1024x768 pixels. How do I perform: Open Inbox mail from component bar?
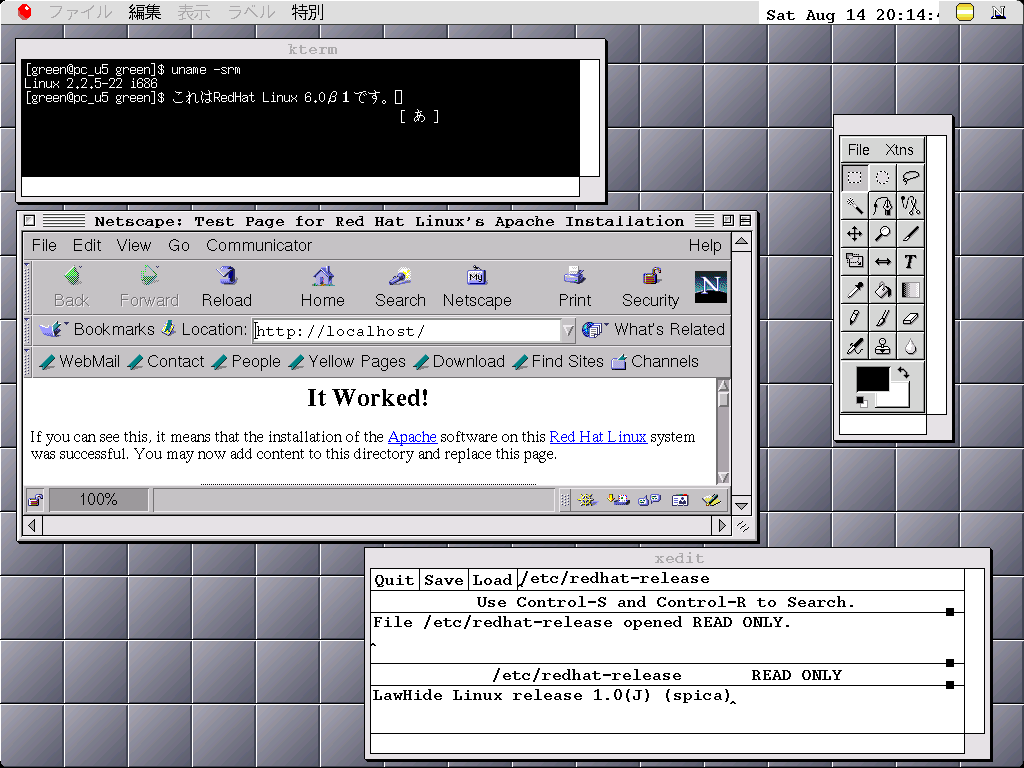click(x=618, y=500)
